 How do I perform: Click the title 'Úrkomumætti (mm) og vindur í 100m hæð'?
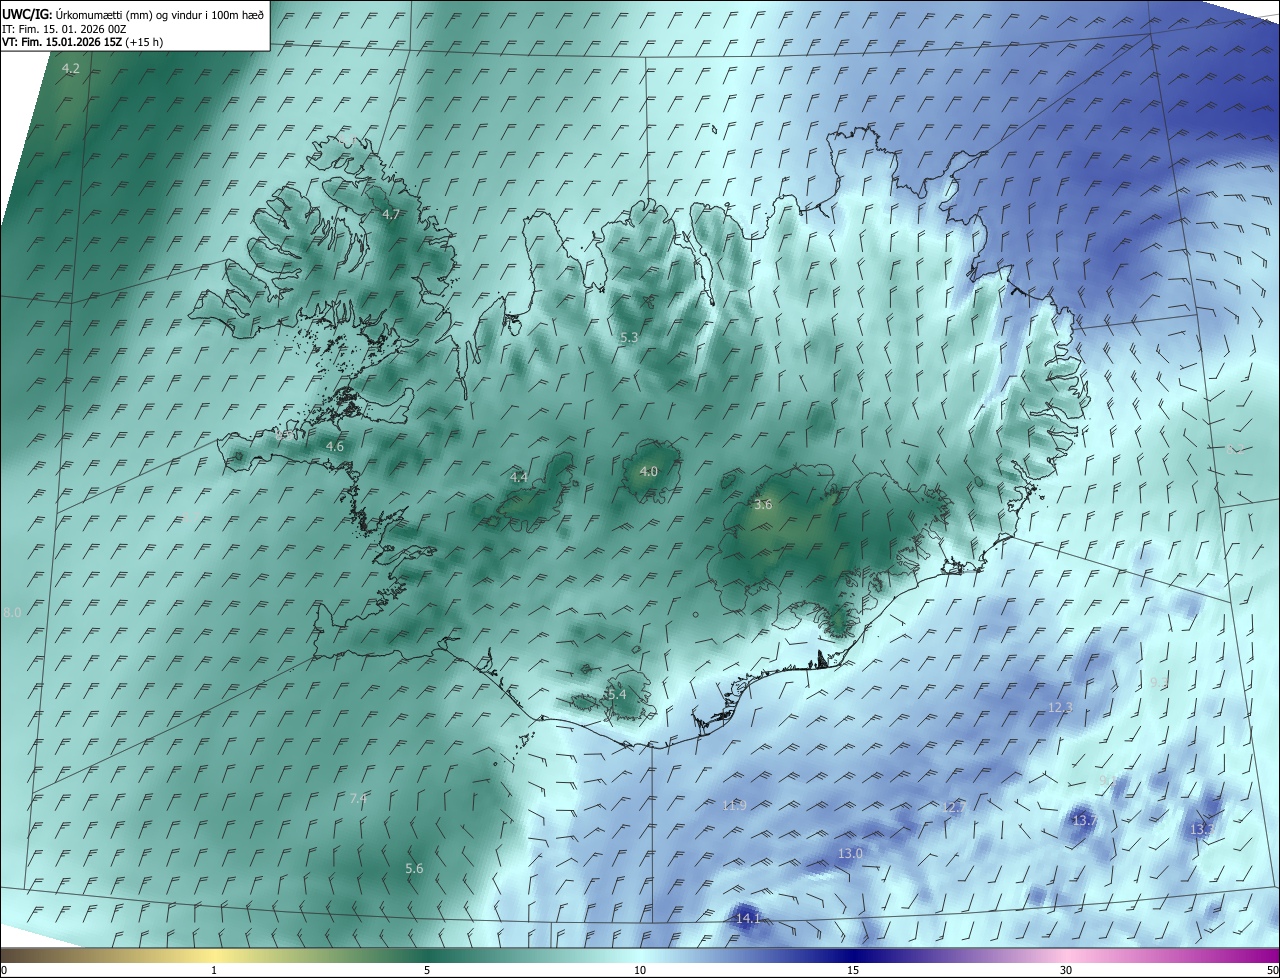[x=160, y=14]
